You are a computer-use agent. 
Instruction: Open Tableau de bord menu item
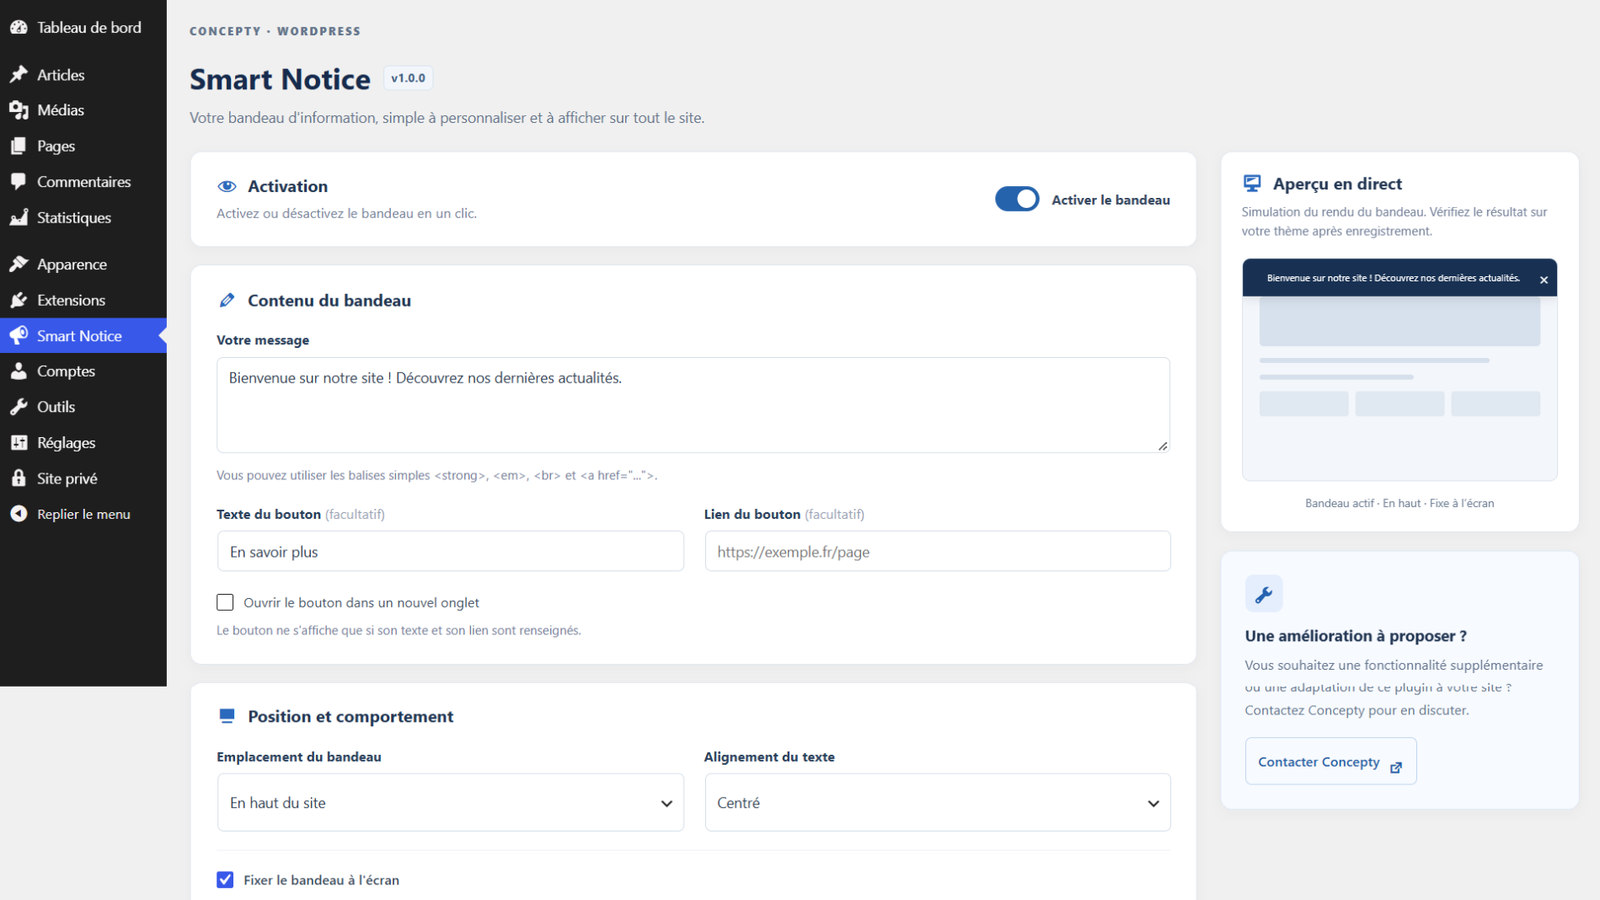83,28
